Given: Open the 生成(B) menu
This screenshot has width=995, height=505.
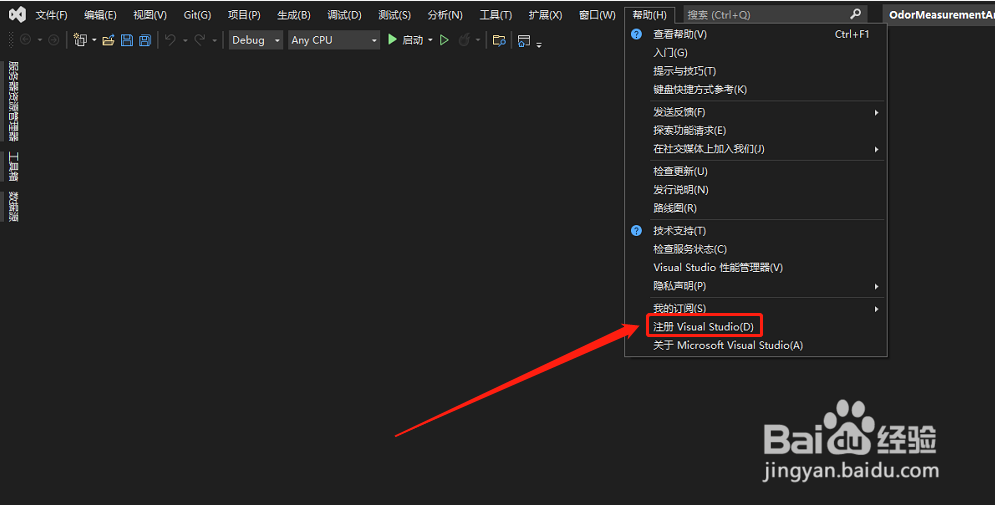Looking at the screenshot, I should [x=294, y=15].
